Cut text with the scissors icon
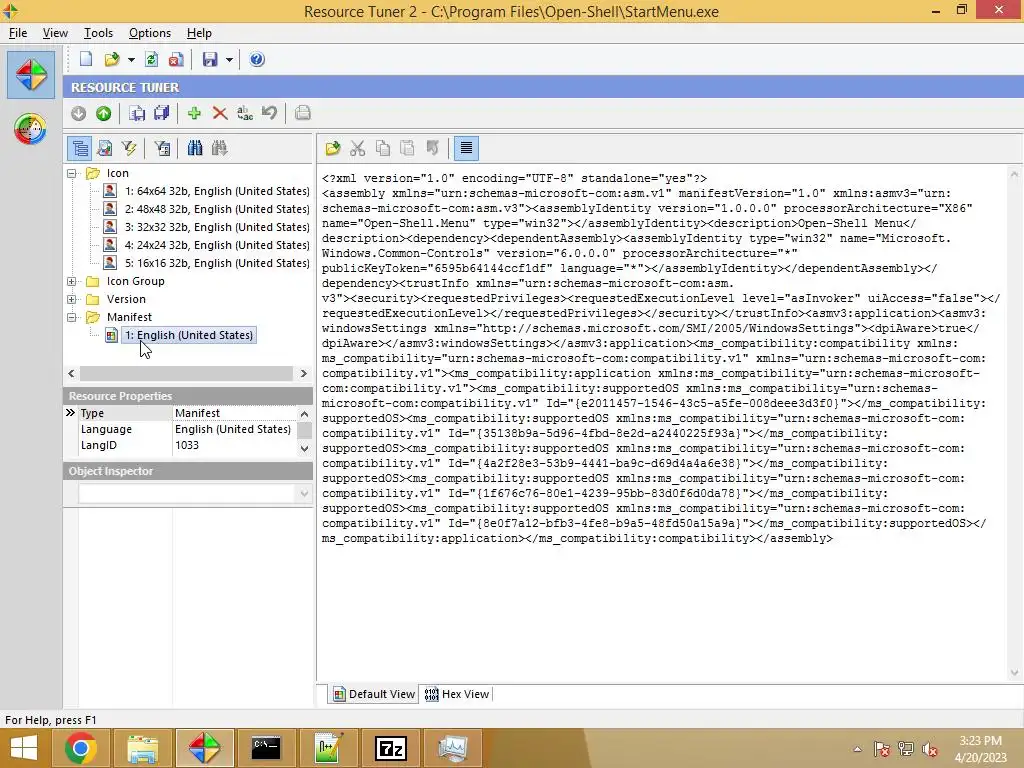Image resolution: width=1024 pixels, height=768 pixels. point(357,148)
